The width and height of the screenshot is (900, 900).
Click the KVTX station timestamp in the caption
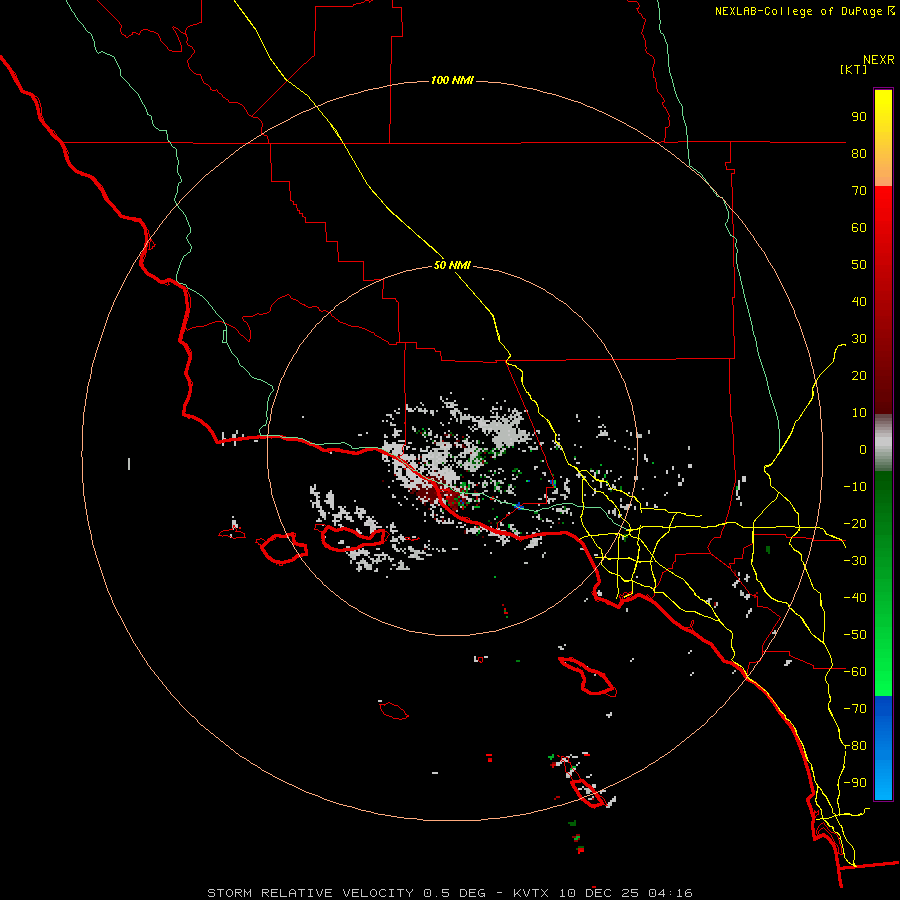click(x=603, y=893)
